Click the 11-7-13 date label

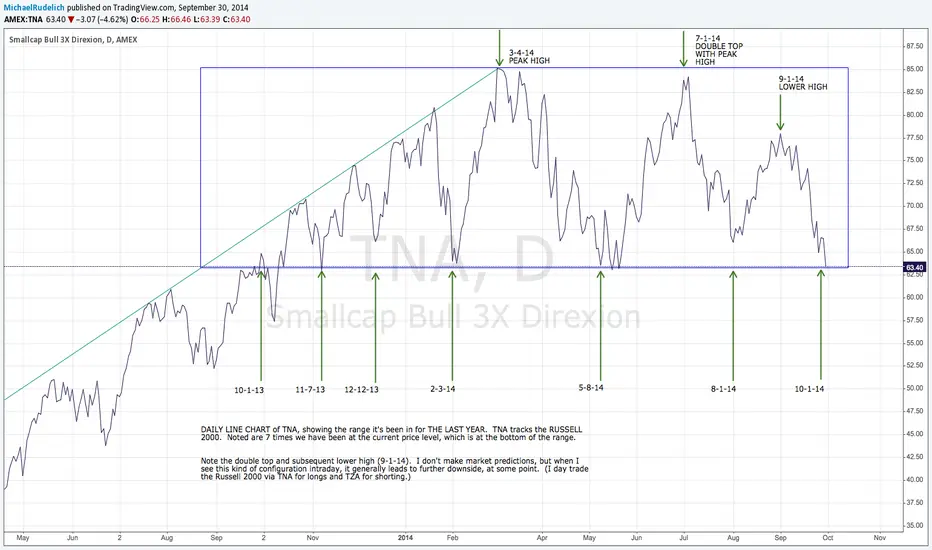[310, 389]
